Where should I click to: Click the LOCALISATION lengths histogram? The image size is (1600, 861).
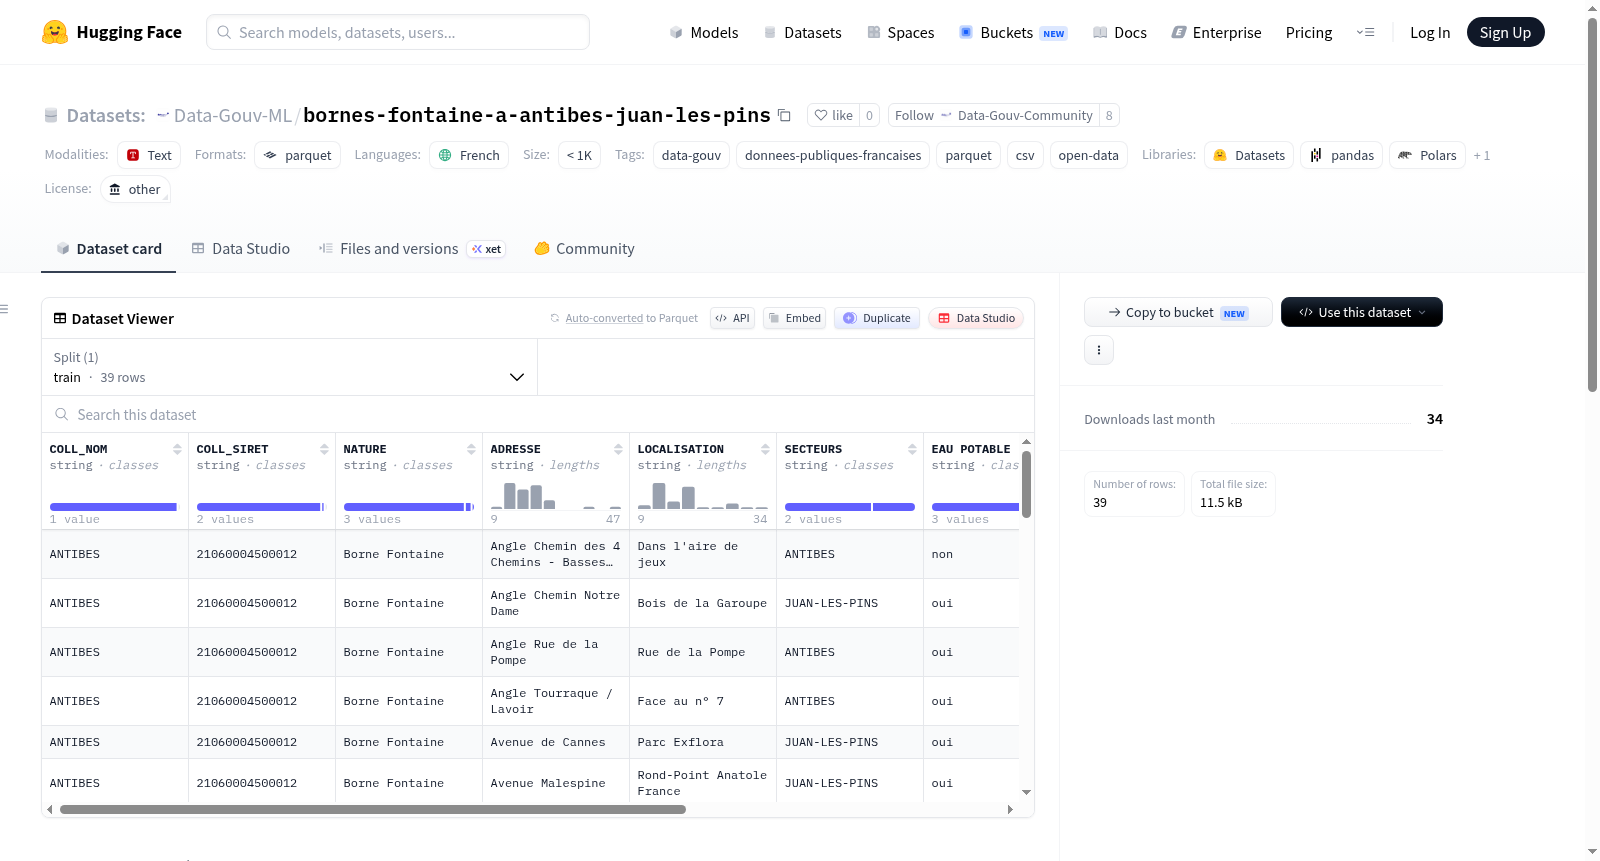[x=703, y=495]
